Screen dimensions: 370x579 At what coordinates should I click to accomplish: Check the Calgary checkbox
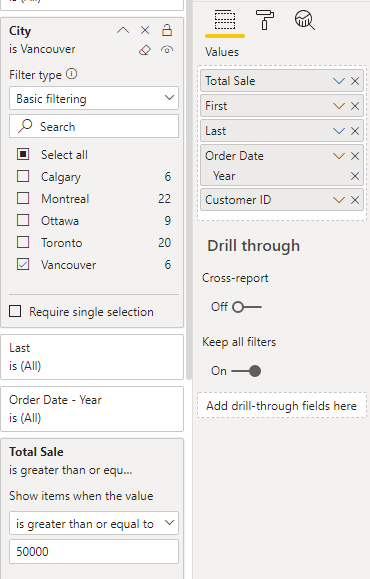23,176
